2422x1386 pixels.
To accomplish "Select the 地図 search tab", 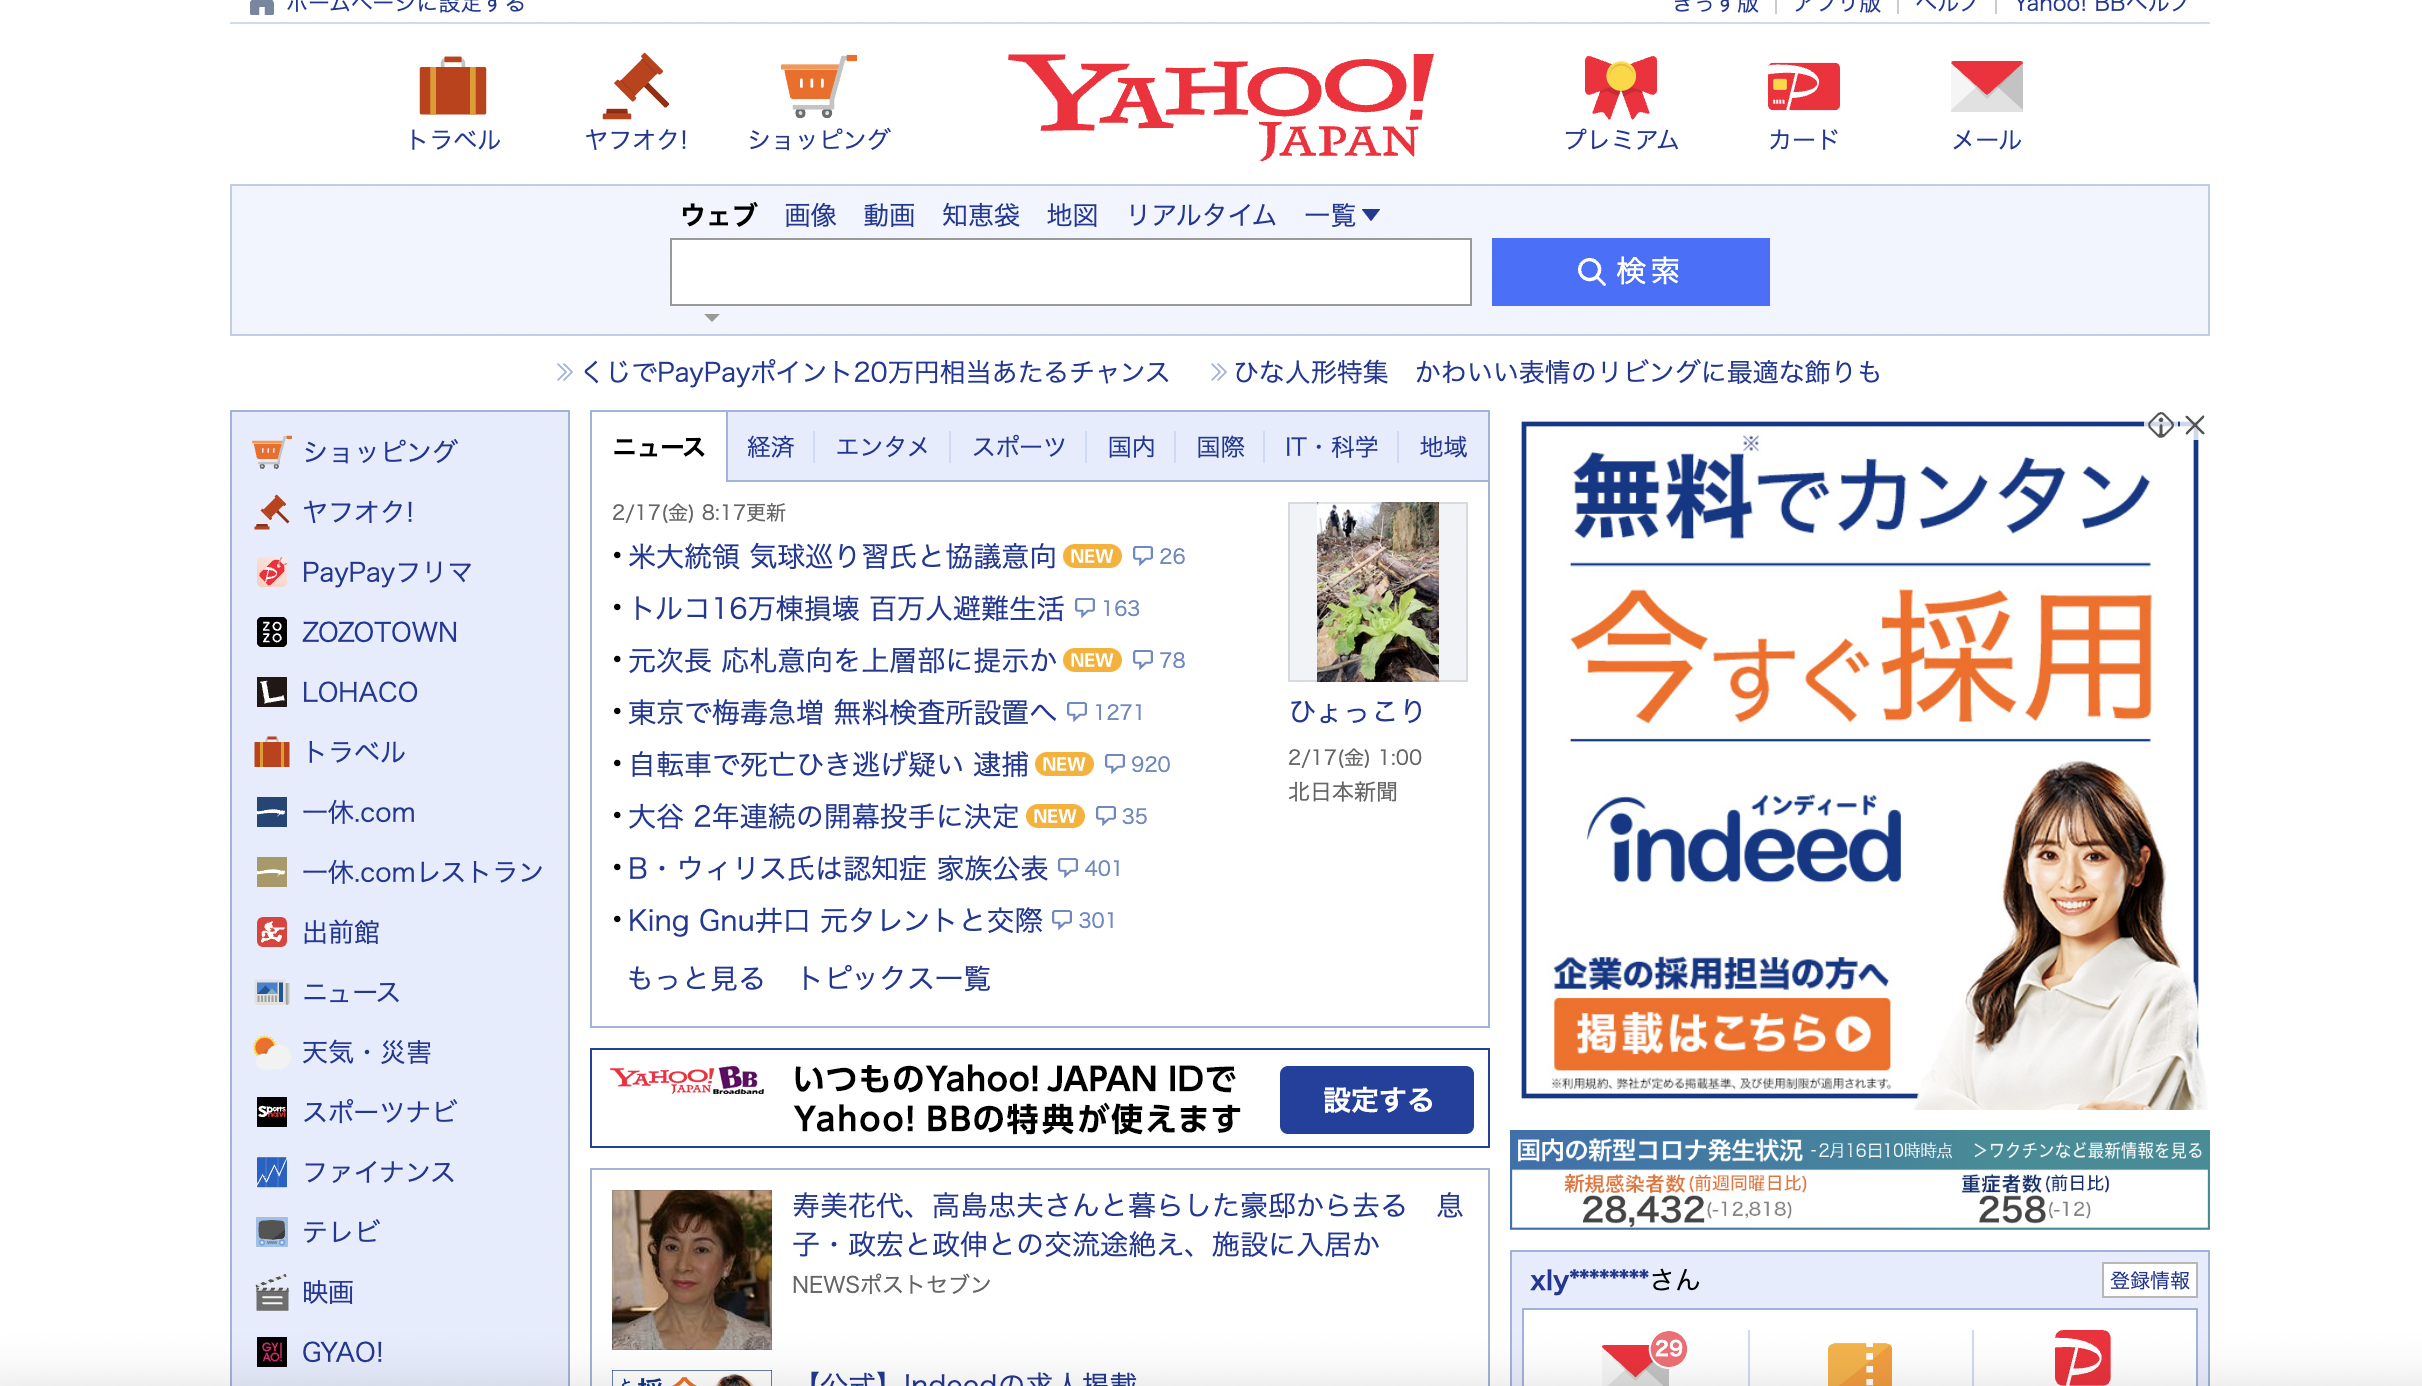I will tap(1072, 215).
